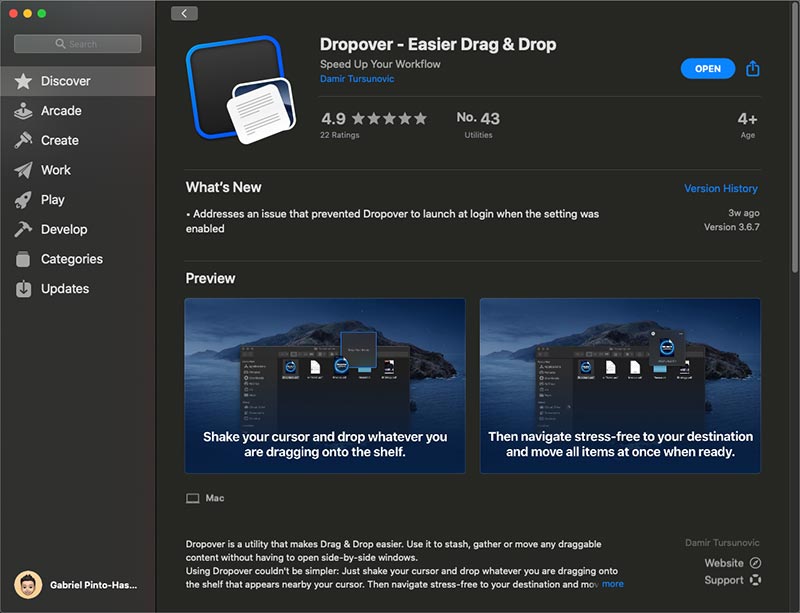
Task: Go back using the chevron button
Action: tap(184, 13)
